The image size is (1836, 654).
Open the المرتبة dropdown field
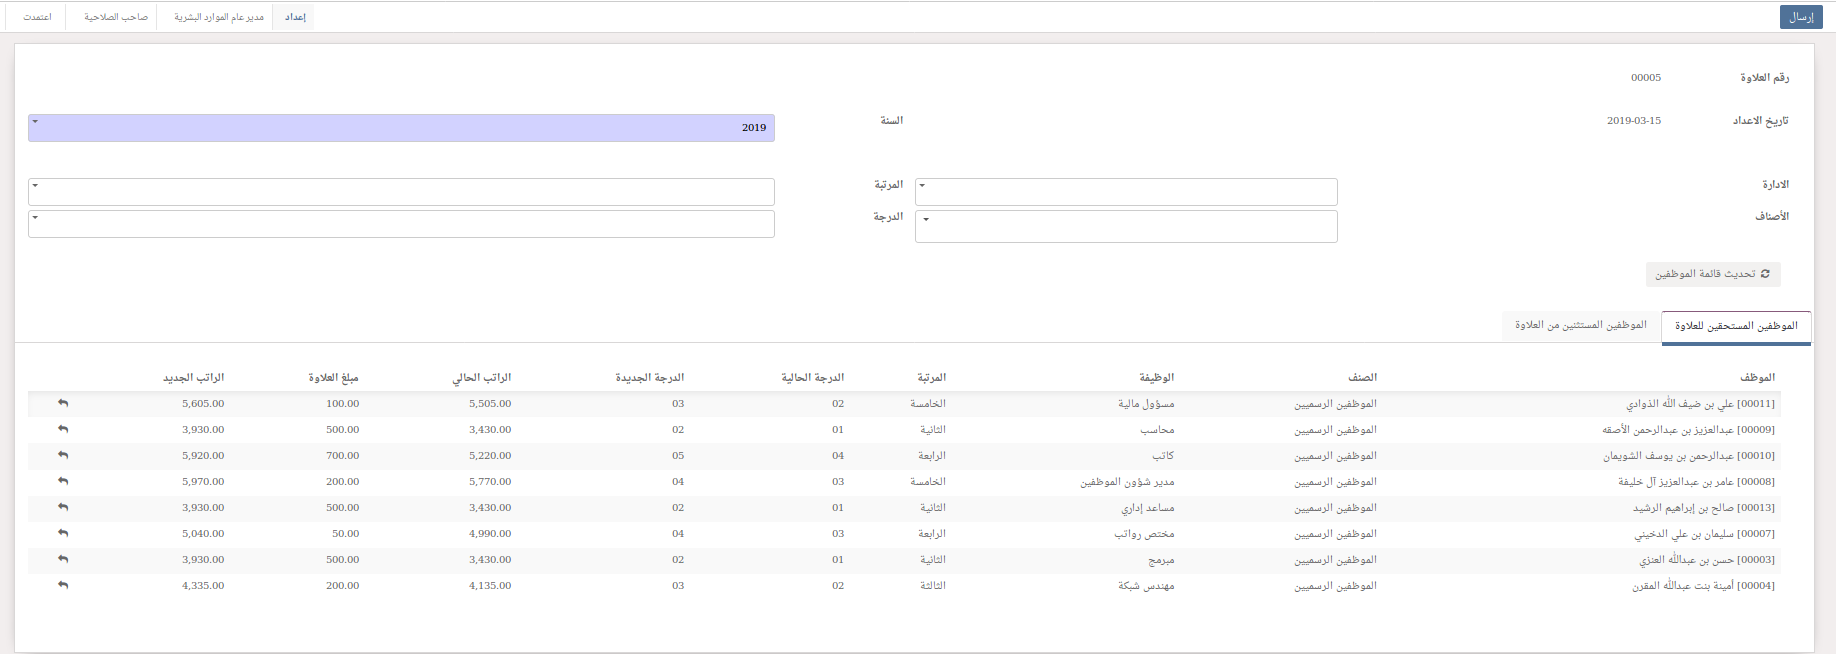point(401,191)
